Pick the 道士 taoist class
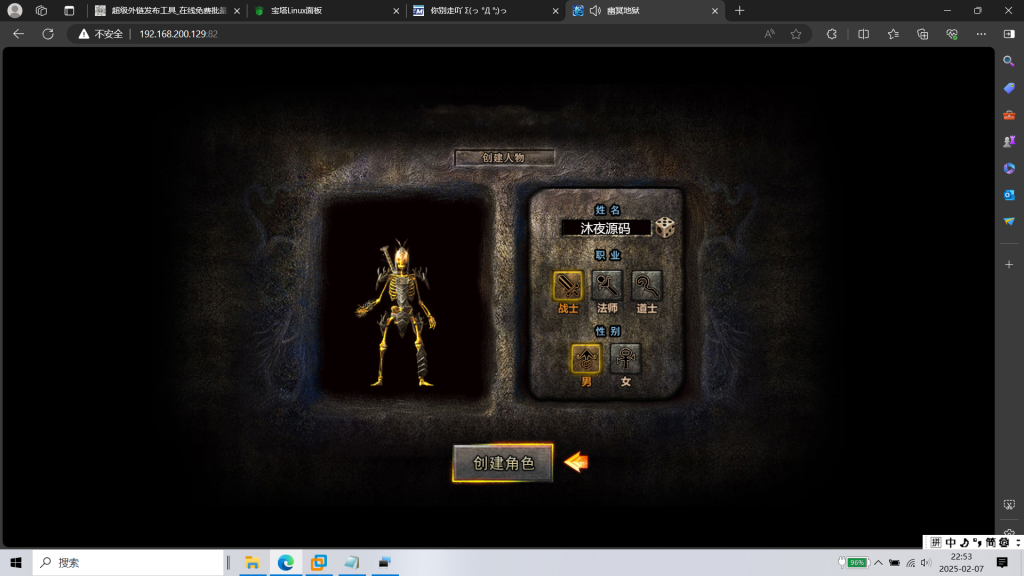1024x576 pixels. [646, 287]
